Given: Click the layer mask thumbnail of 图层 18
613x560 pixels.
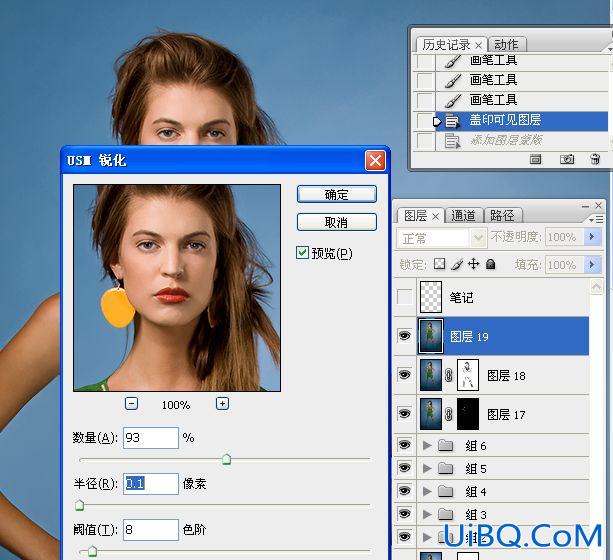Looking at the screenshot, I should [x=468, y=375].
